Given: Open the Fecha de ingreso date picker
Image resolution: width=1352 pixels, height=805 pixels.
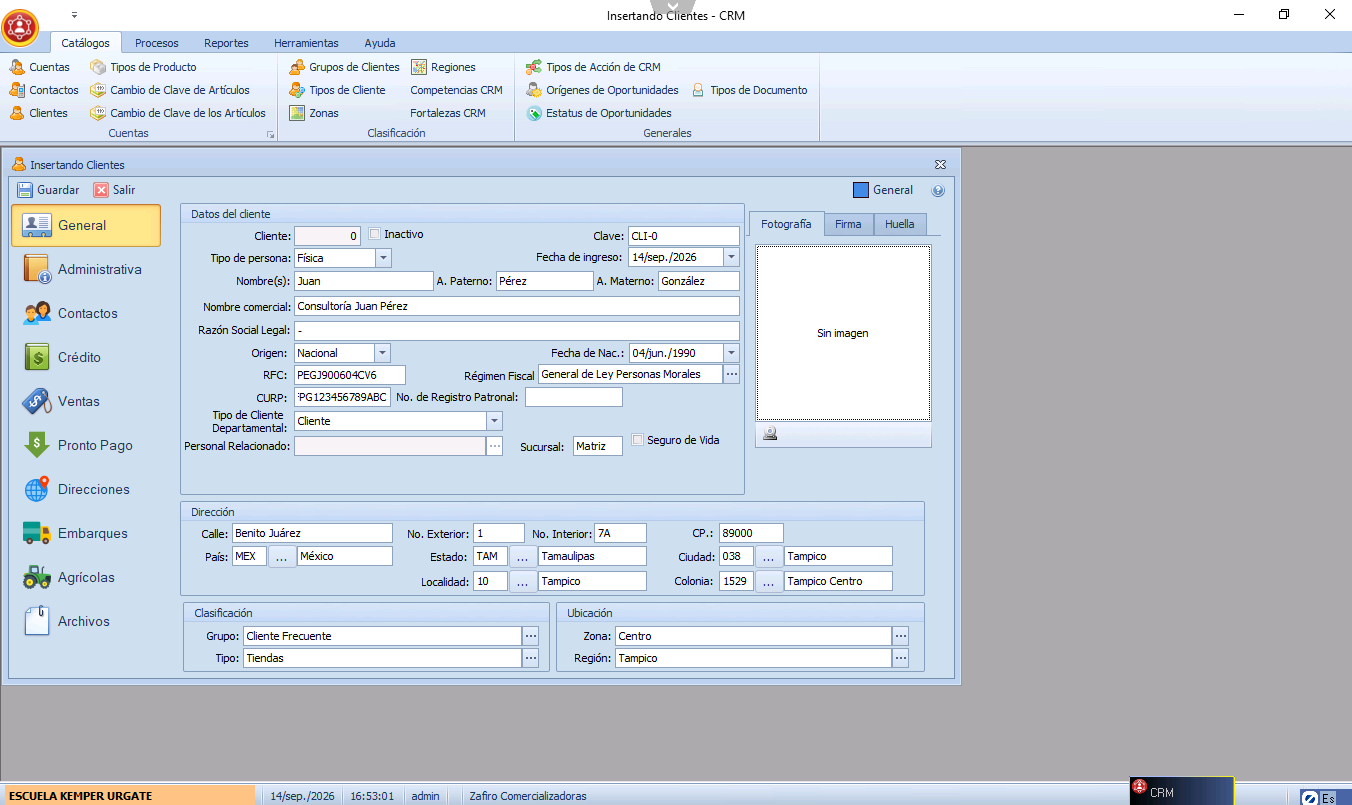Looking at the screenshot, I should click(x=731, y=258).
